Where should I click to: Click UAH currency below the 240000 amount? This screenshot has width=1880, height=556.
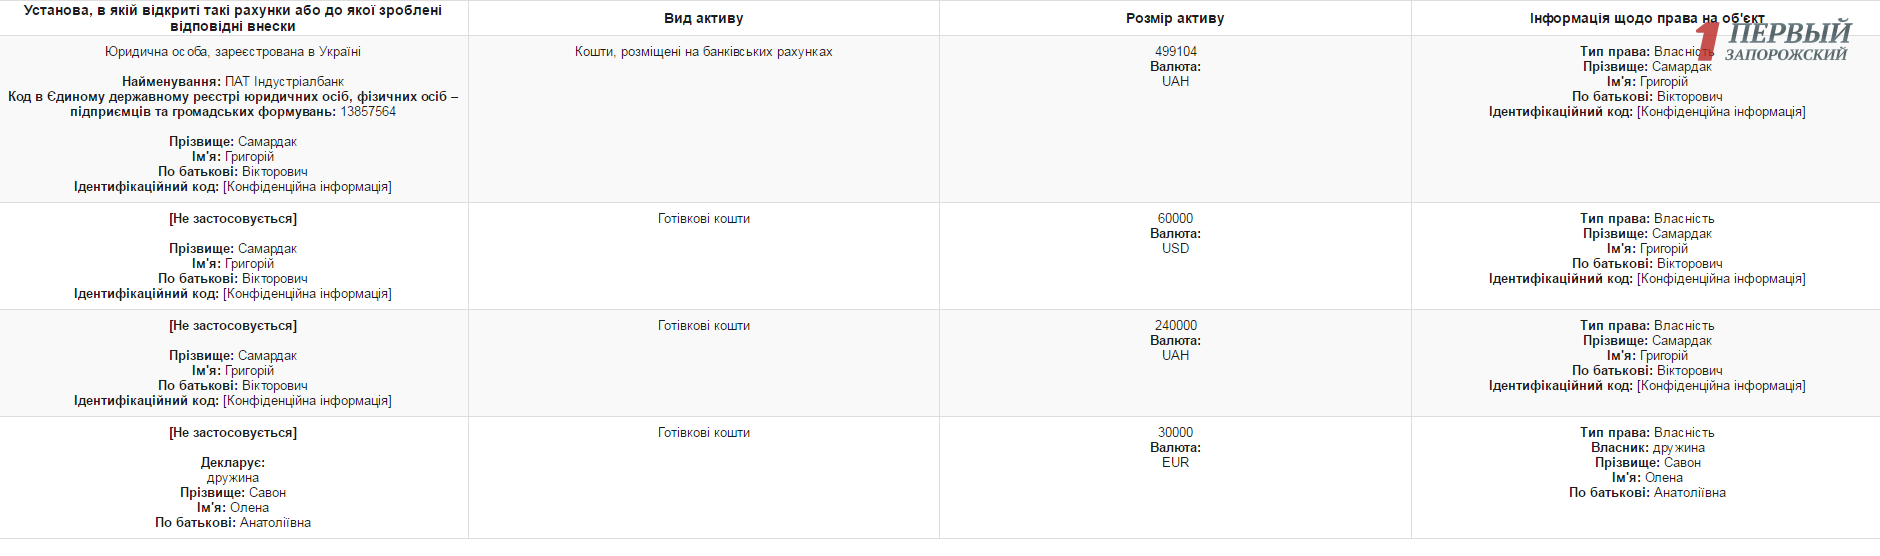tap(1175, 356)
